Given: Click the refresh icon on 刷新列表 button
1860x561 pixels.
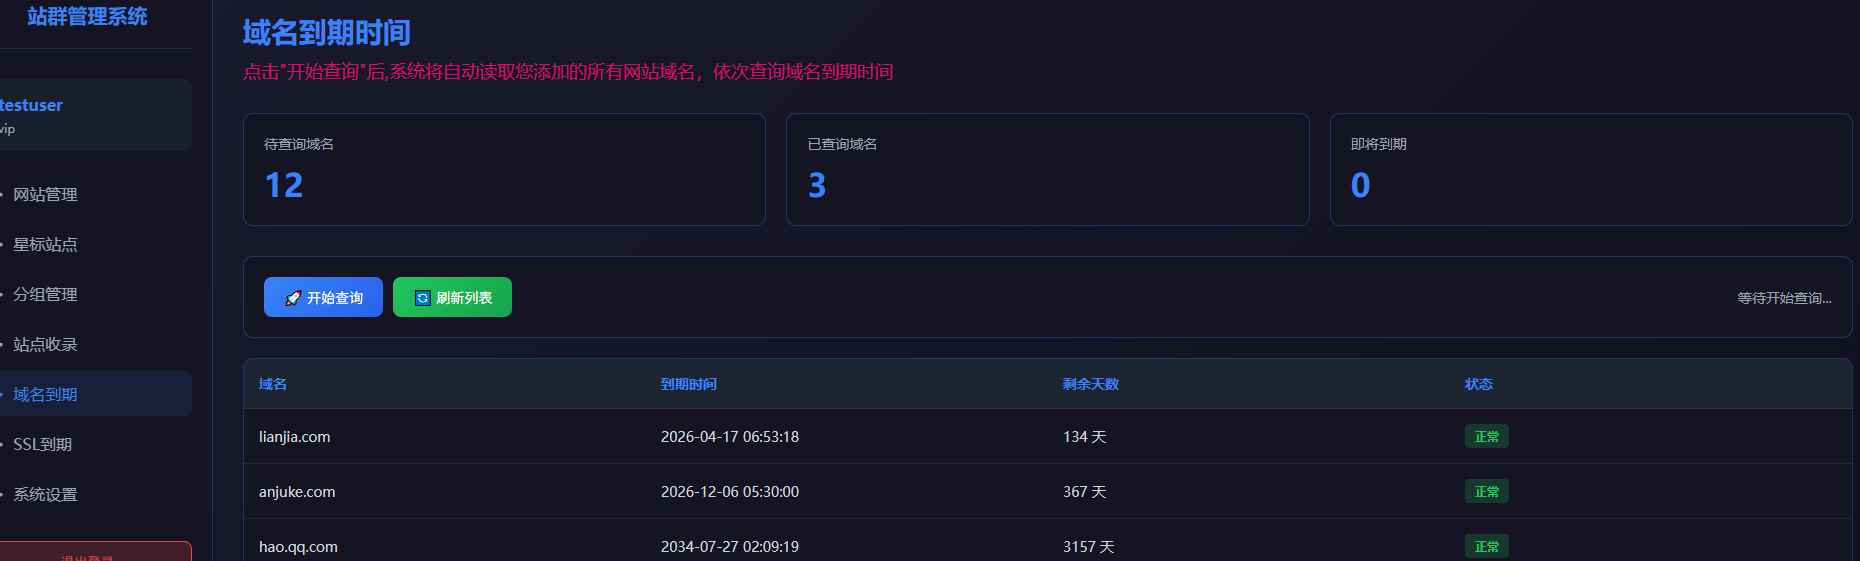Looking at the screenshot, I should [422, 298].
